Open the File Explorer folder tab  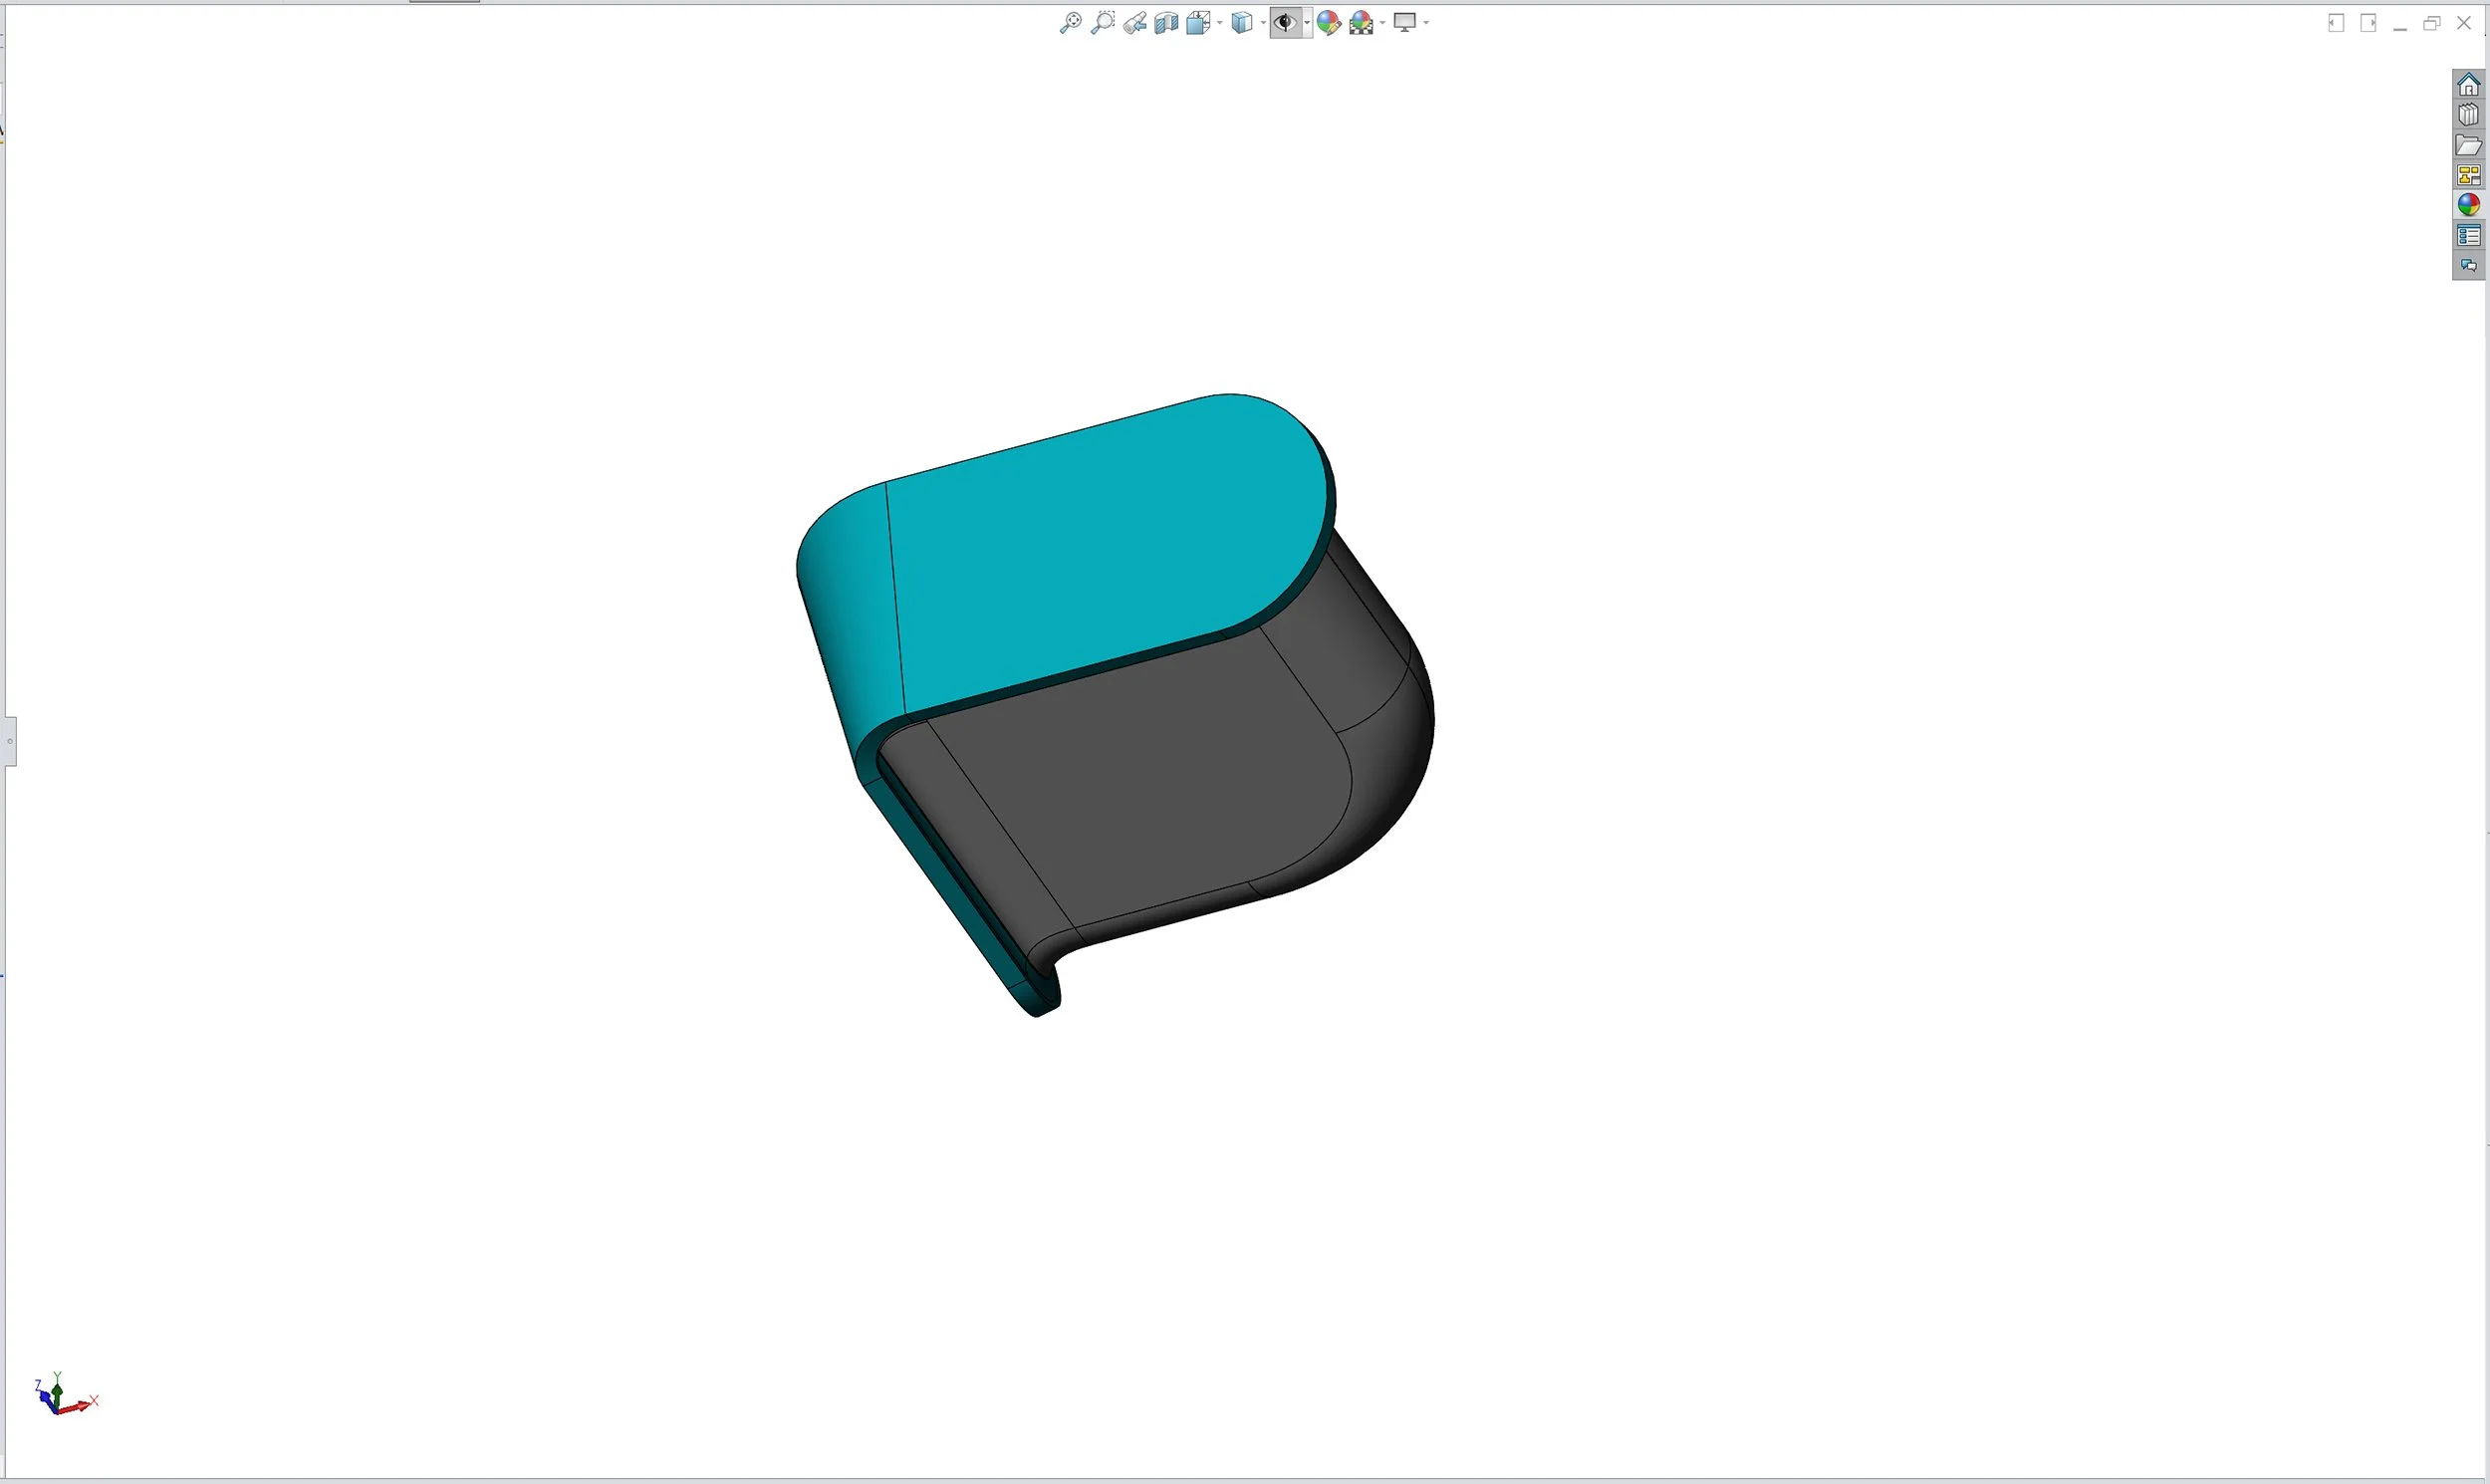pyautogui.click(x=2468, y=145)
